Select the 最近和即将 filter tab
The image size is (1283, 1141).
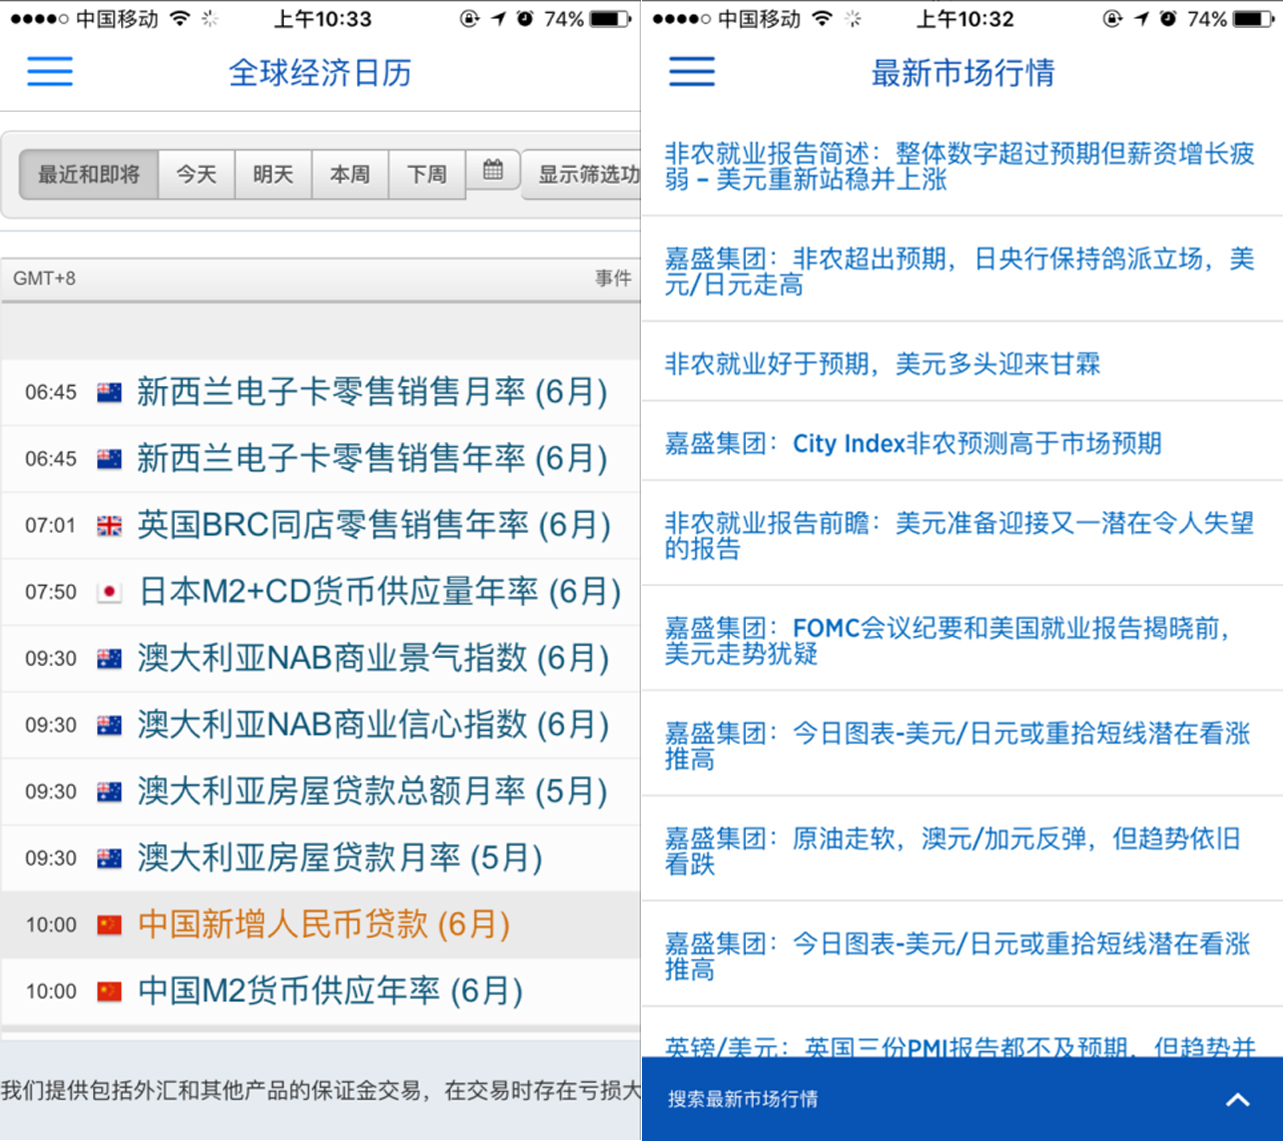point(89,174)
